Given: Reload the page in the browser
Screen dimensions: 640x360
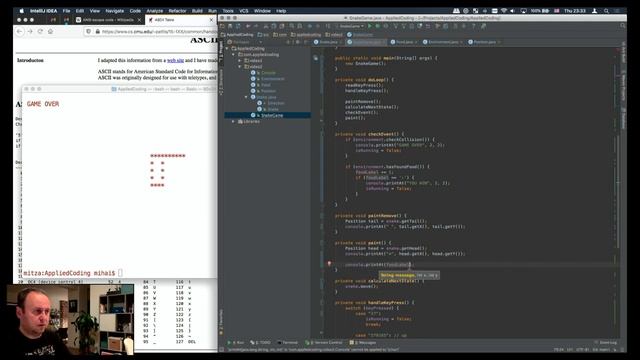Looking at the screenshot, I should click(x=40, y=31).
